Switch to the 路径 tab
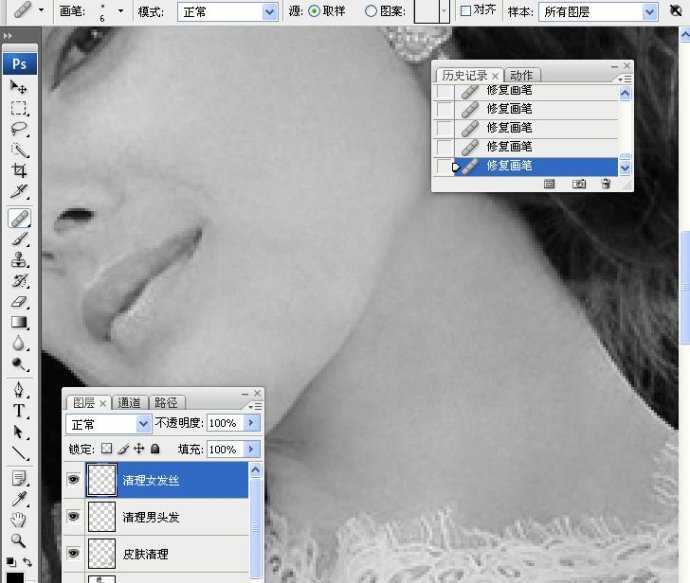 pyautogui.click(x=166, y=403)
